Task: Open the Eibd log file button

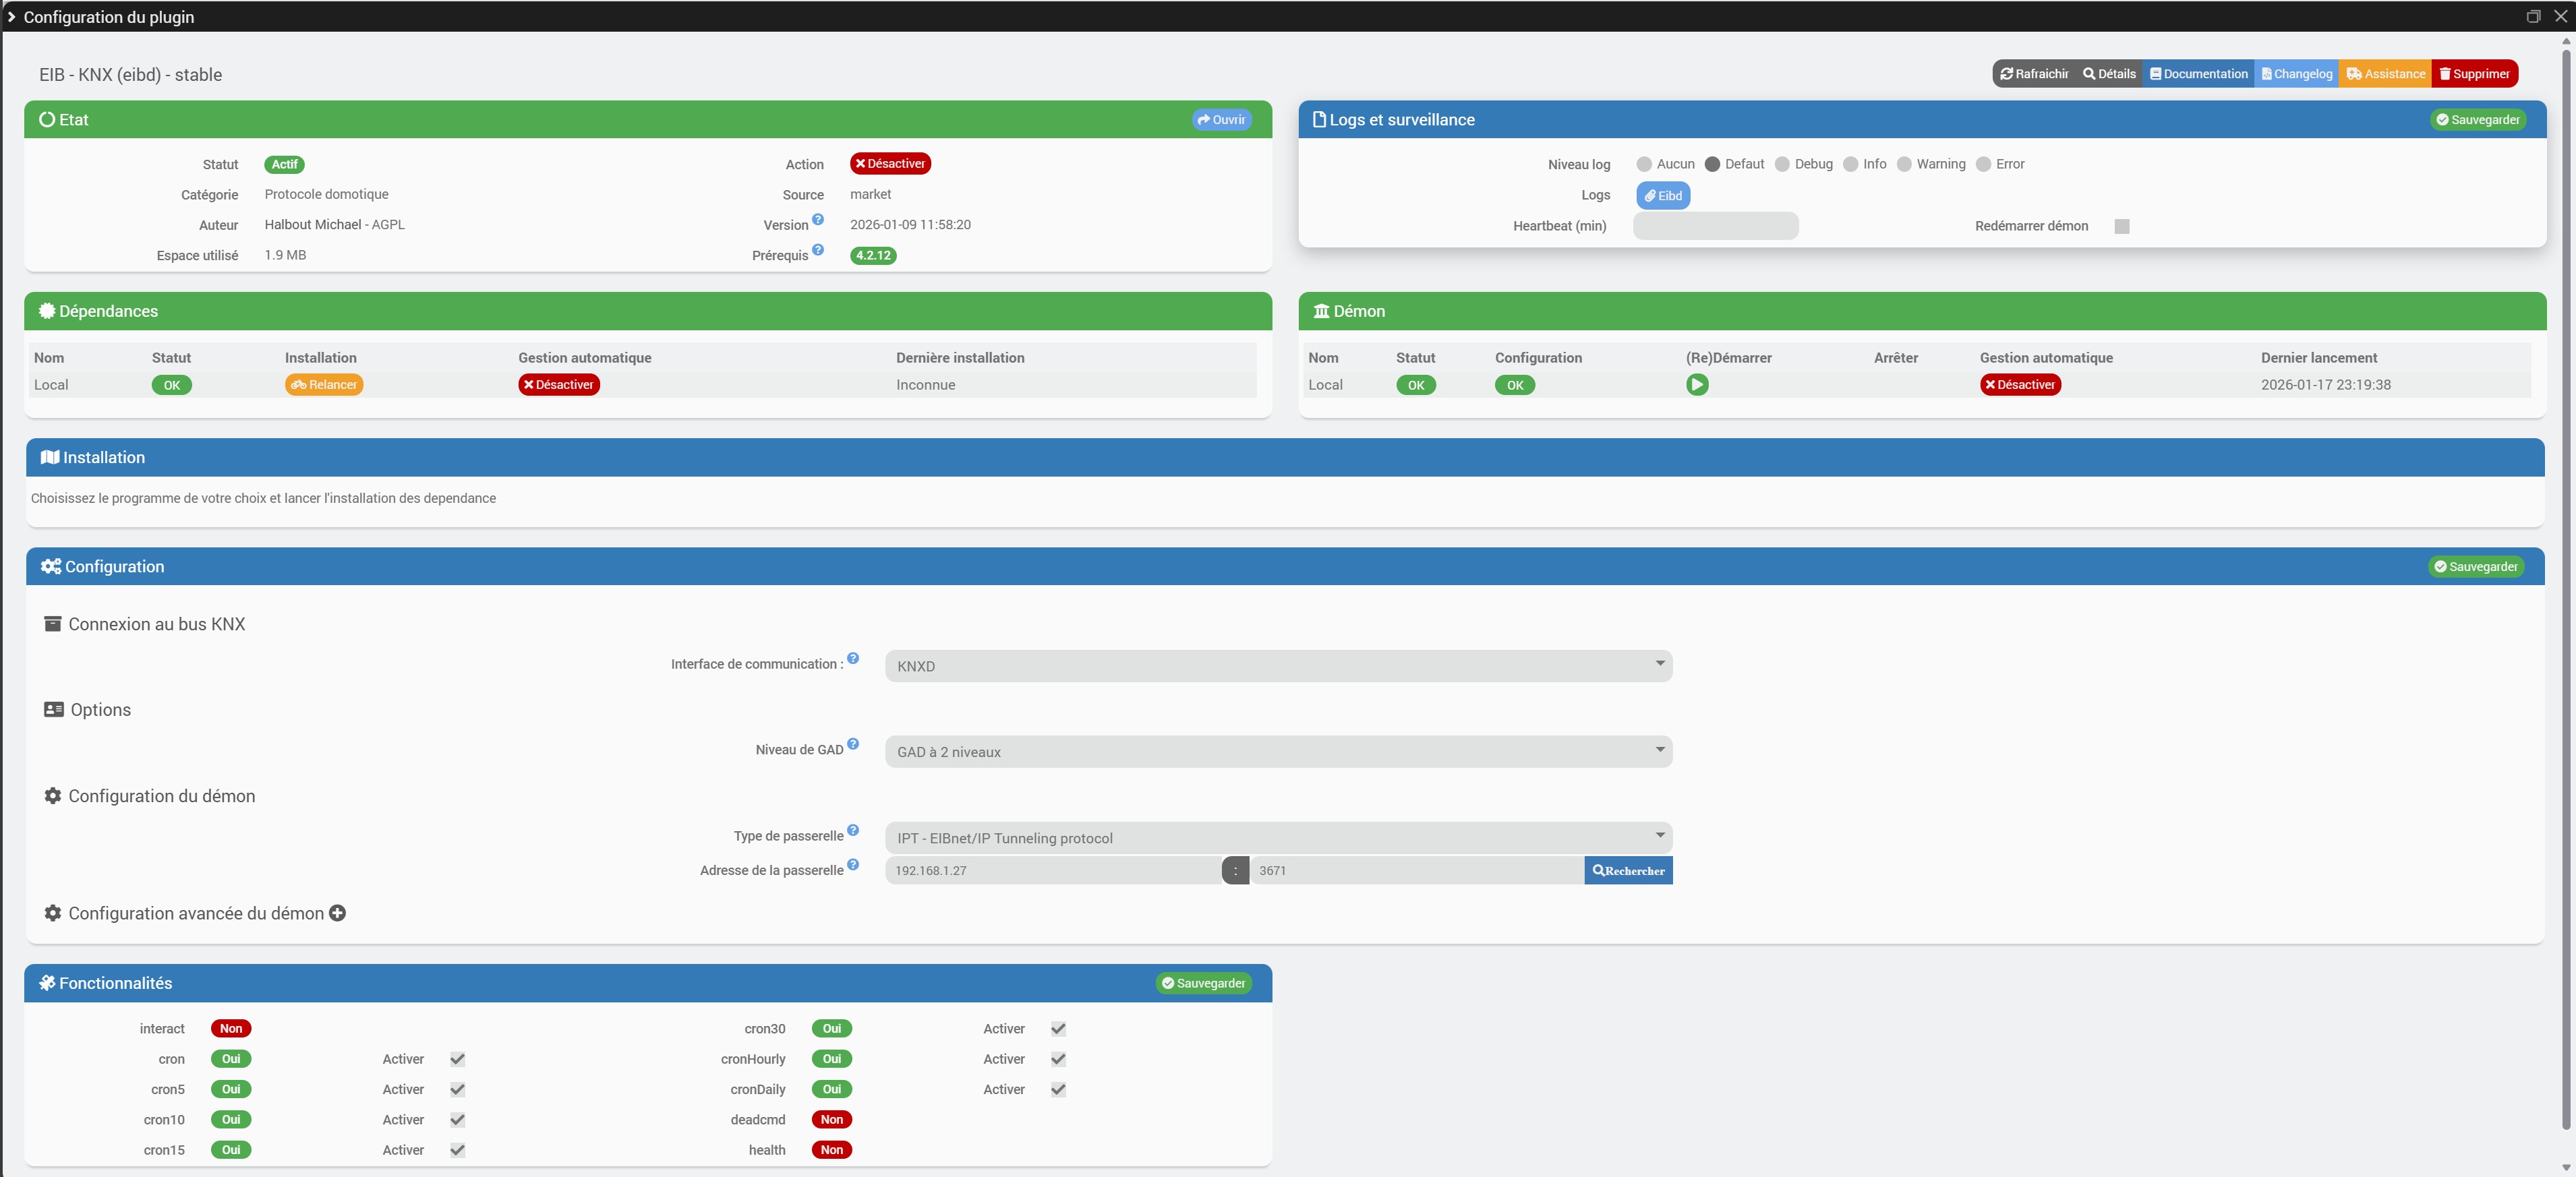Action: (x=1663, y=196)
